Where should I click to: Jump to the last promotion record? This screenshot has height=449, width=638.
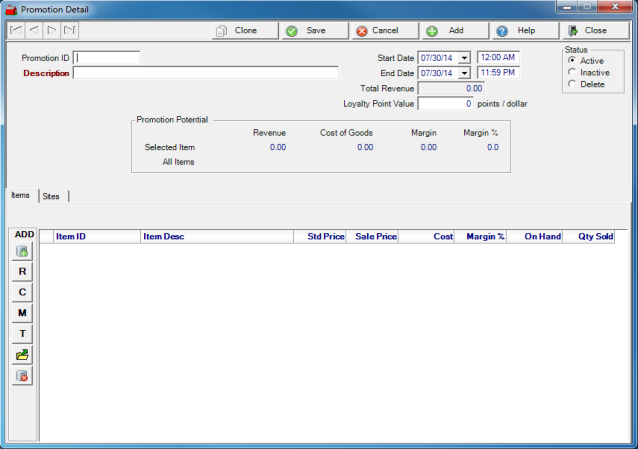coord(70,31)
